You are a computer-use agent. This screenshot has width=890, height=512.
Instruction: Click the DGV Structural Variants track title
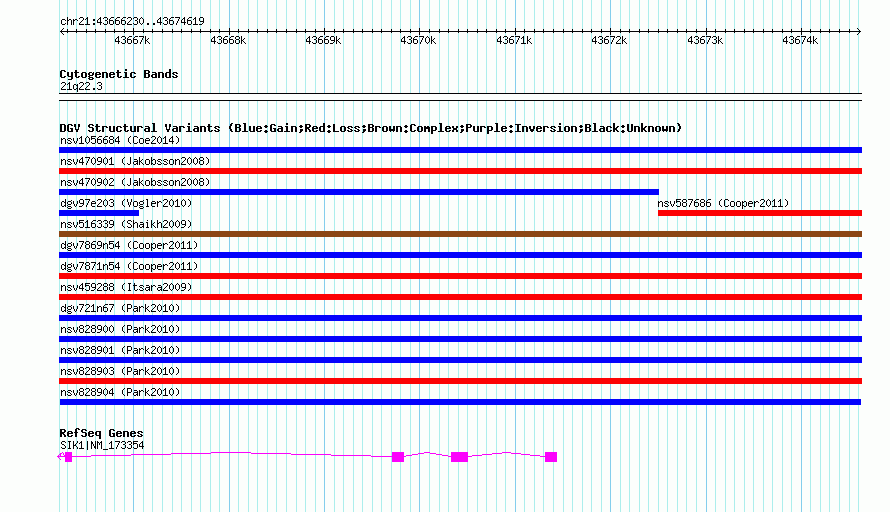point(371,128)
